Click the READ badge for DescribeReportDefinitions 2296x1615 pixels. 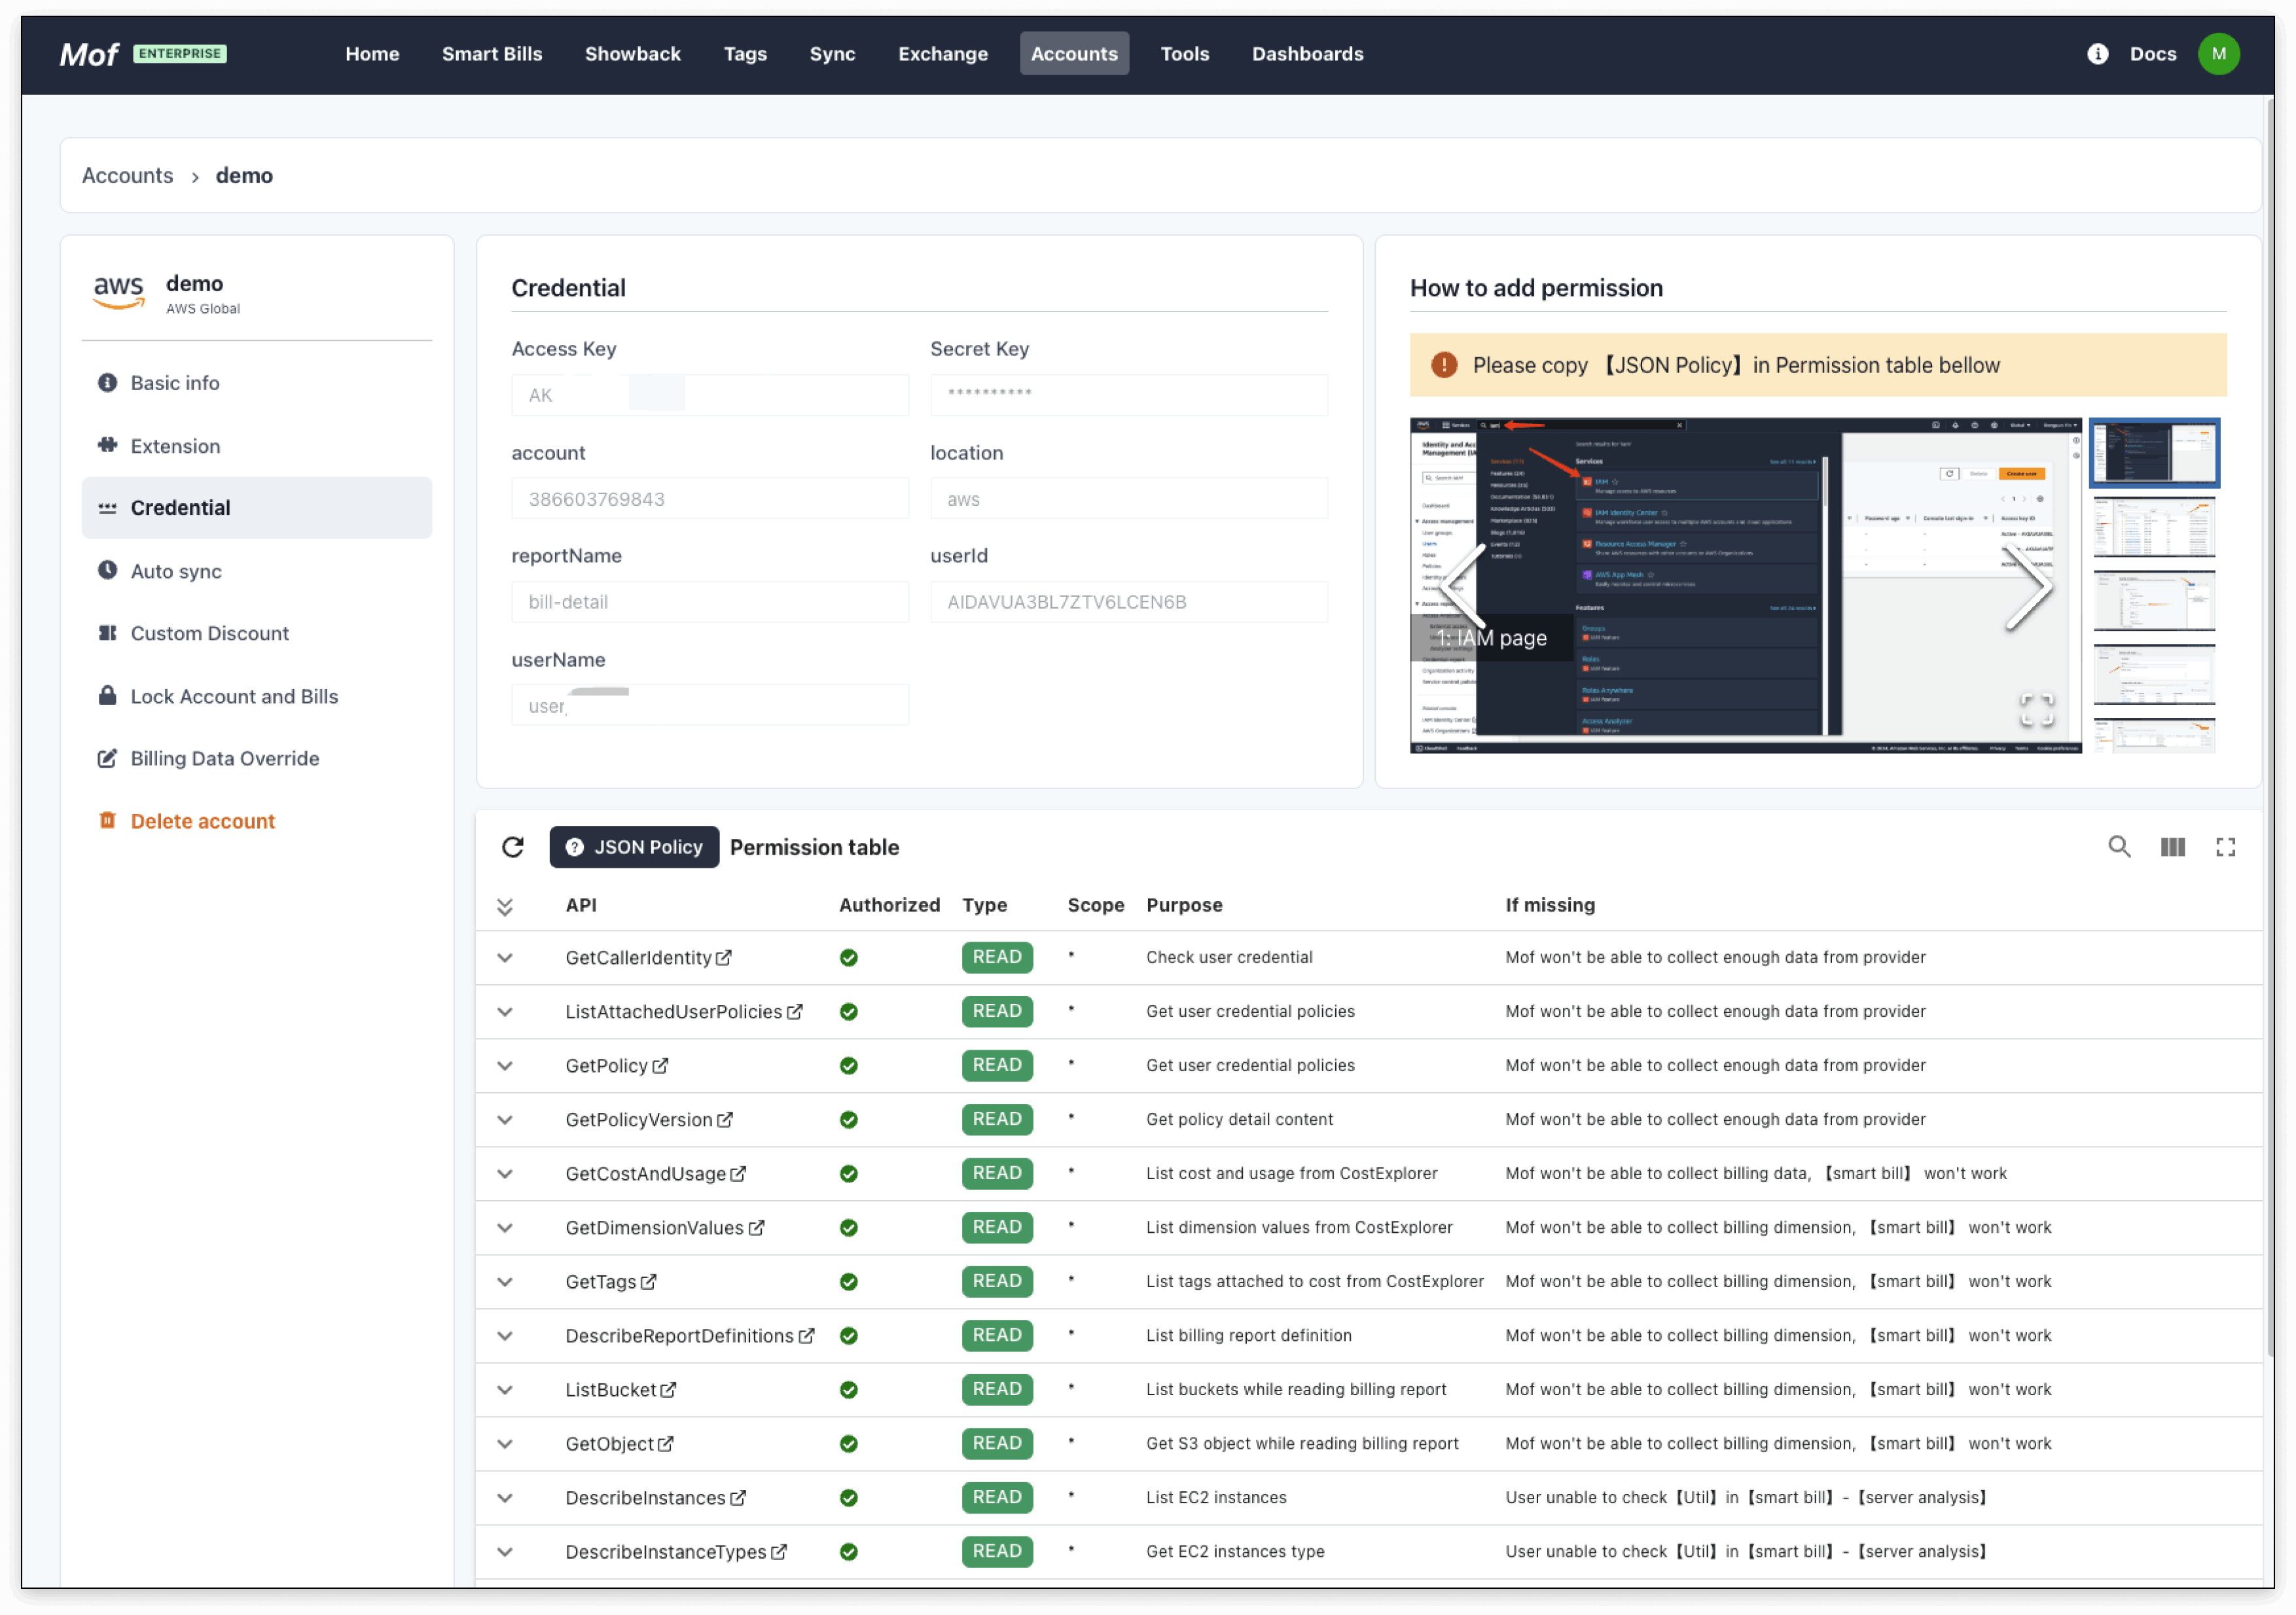click(x=997, y=1336)
